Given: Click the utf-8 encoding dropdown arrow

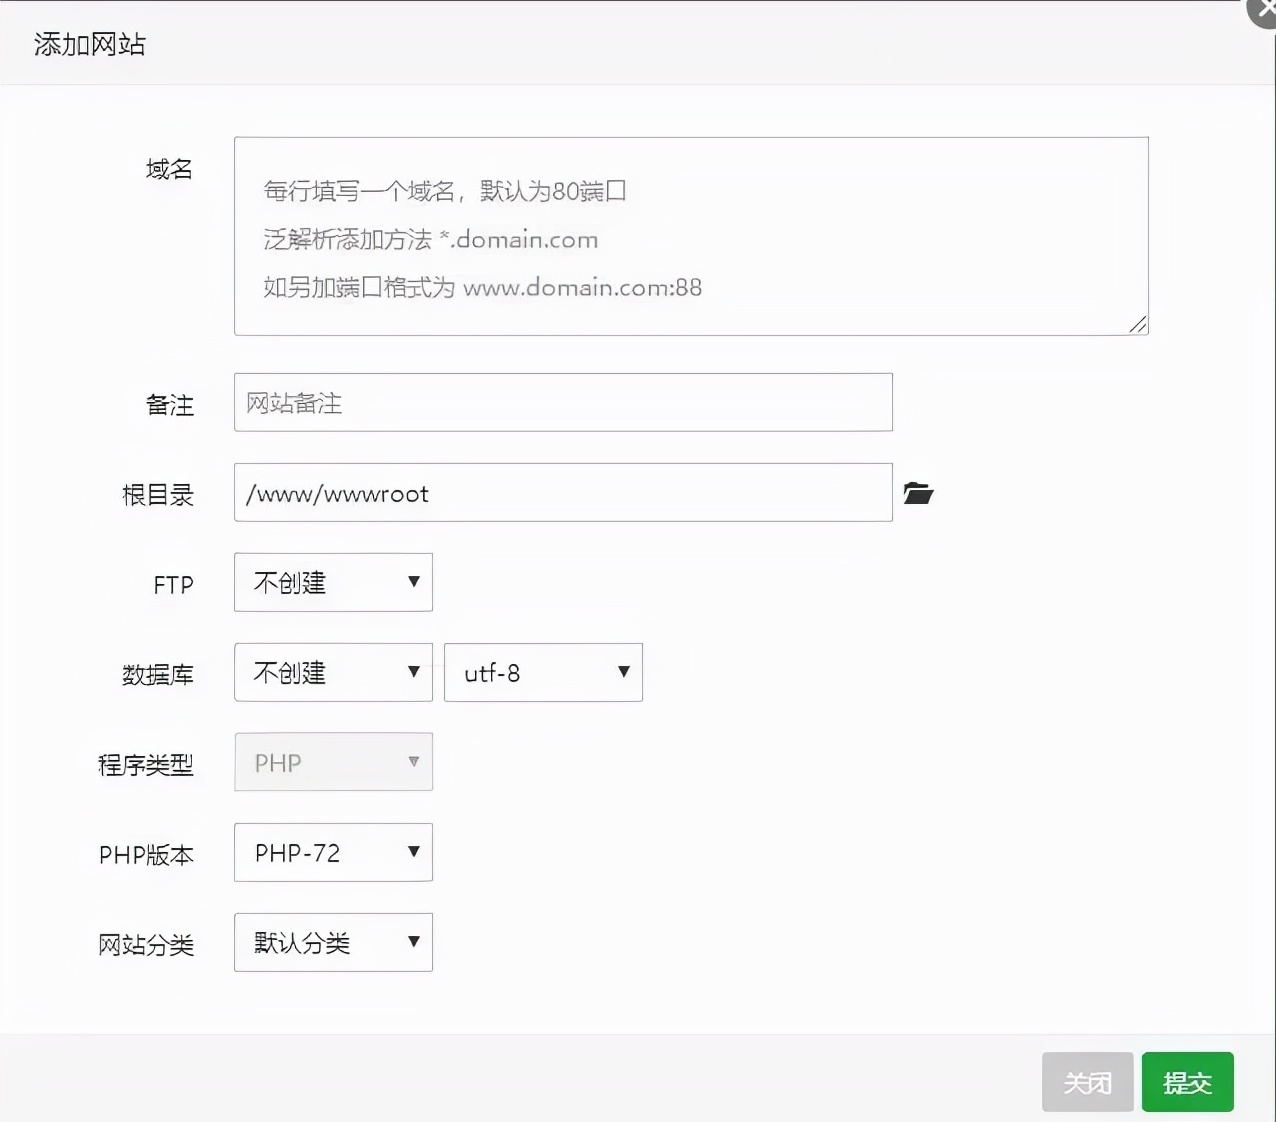Looking at the screenshot, I should point(623,672).
